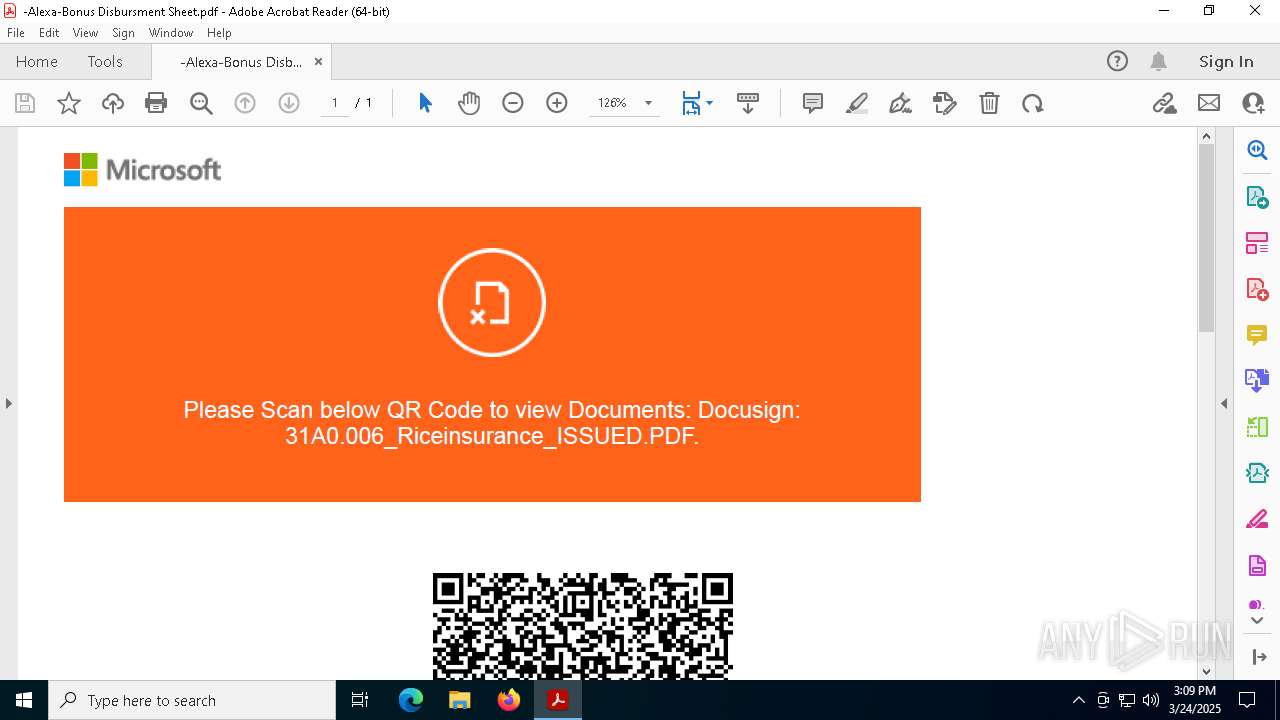Open Microsoft Edge from the taskbar
This screenshot has width=1280, height=720.
tap(411, 700)
